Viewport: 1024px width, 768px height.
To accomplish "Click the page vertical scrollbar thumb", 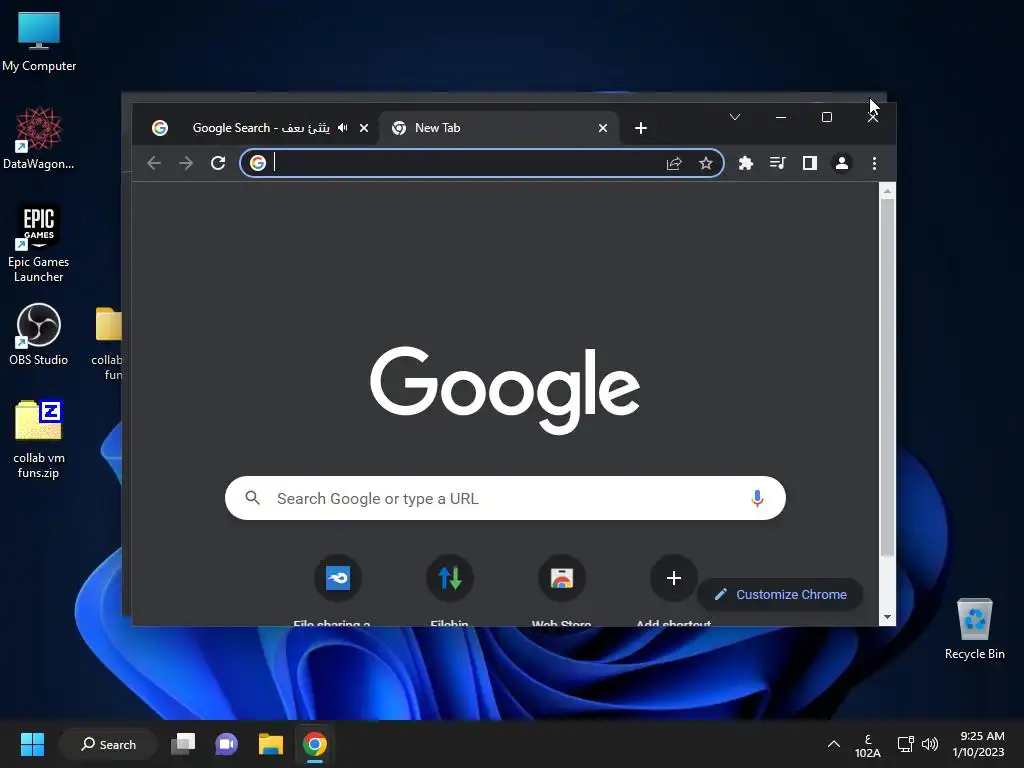I will coord(887,377).
